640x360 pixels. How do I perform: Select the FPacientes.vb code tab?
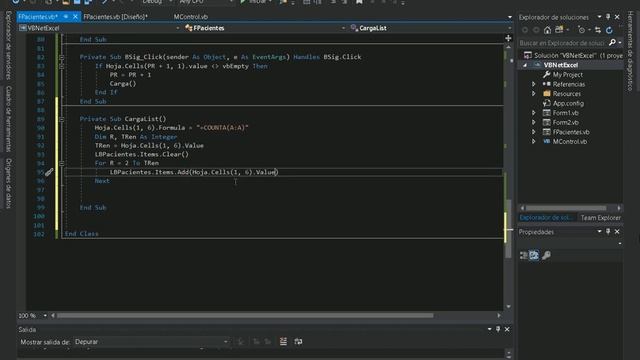tap(38, 17)
